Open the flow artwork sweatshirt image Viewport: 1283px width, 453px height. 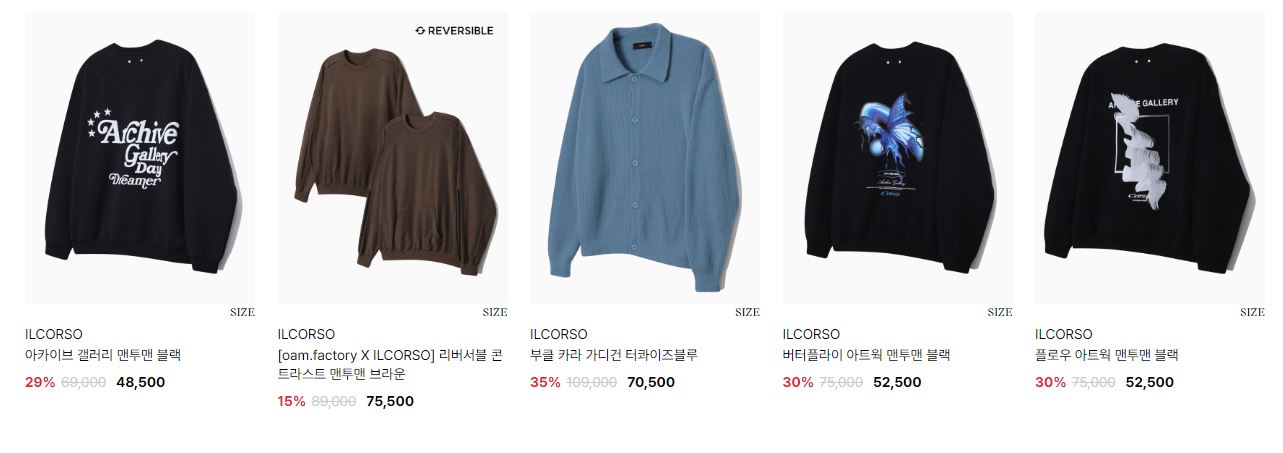click(x=1150, y=158)
